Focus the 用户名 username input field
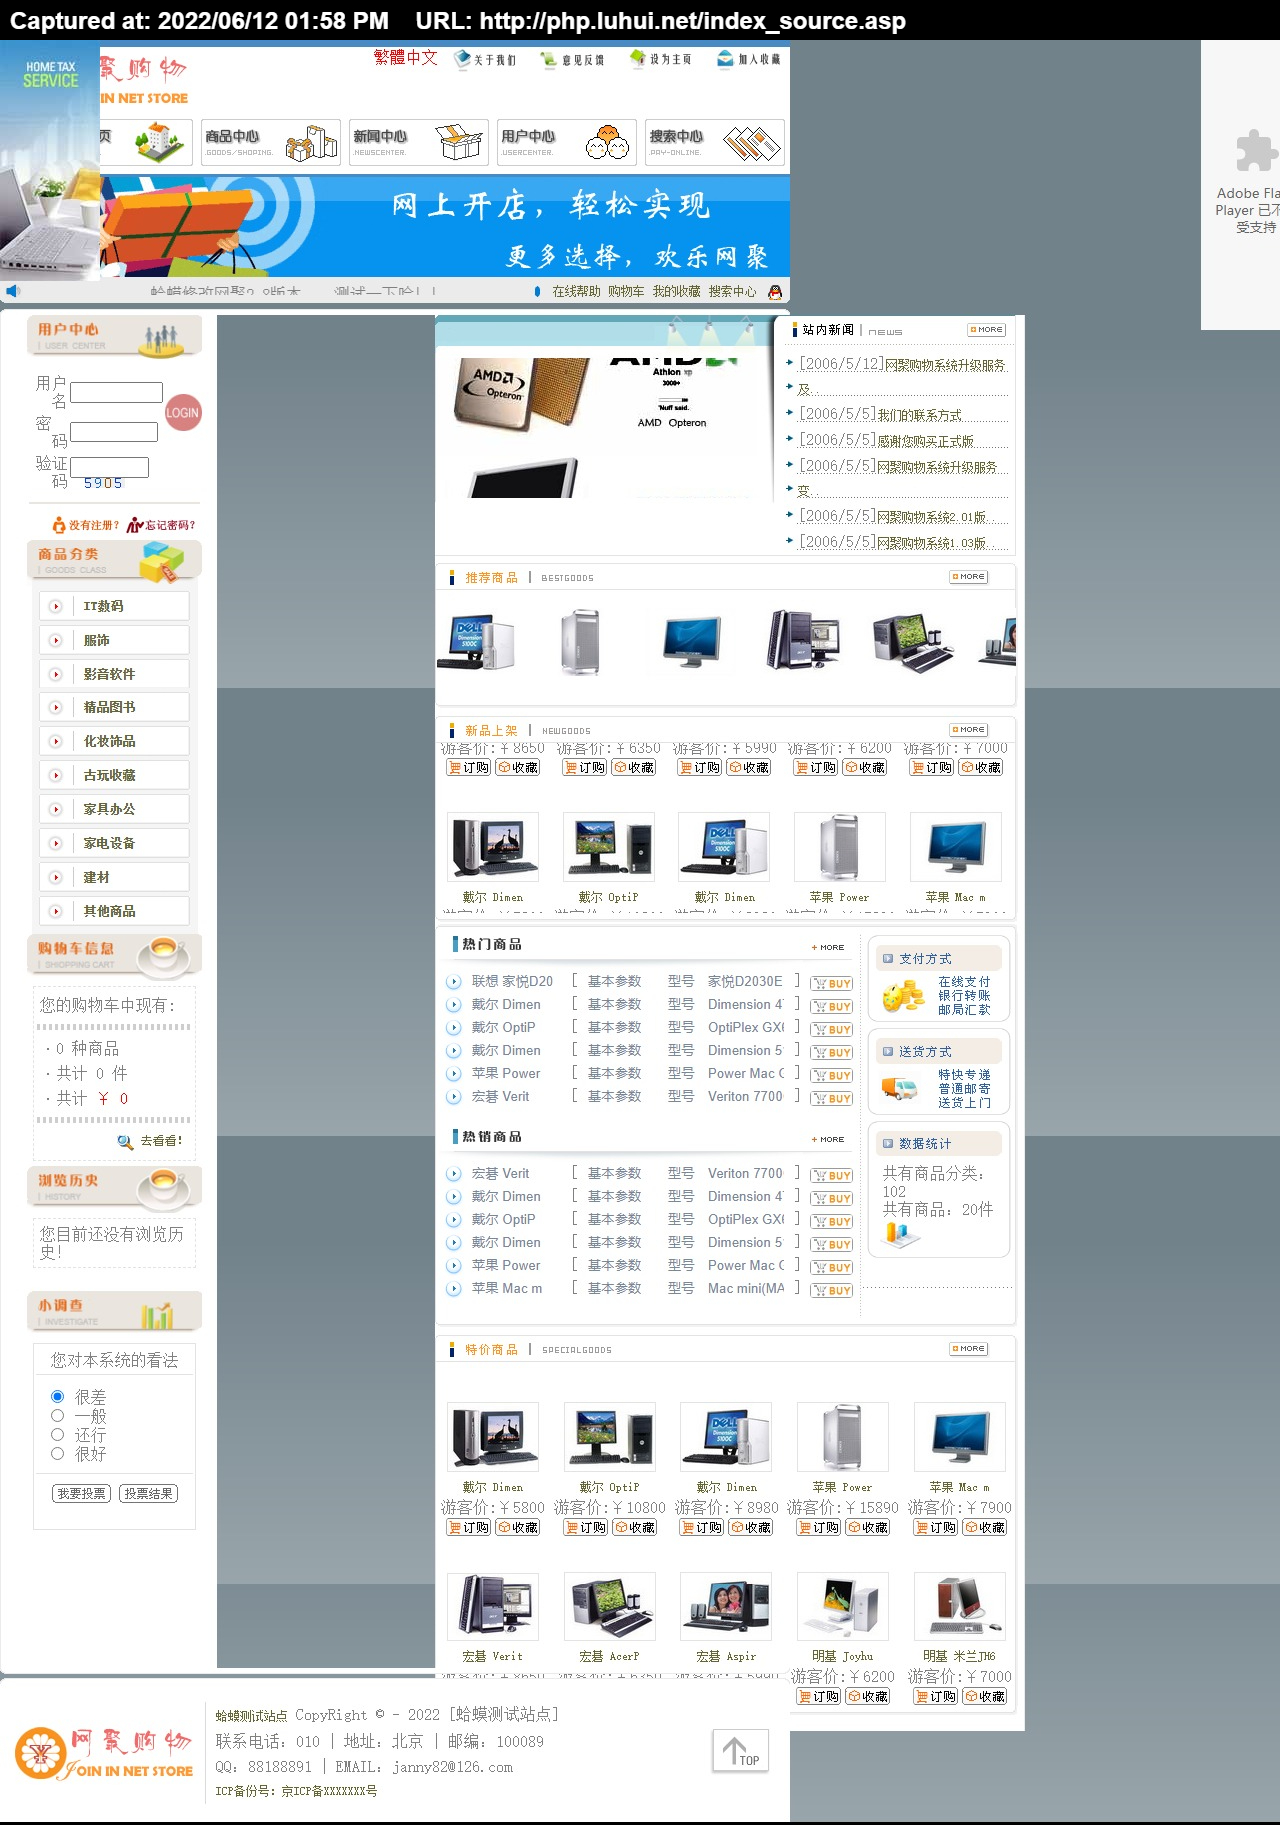The image size is (1280, 1825). click(116, 393)
